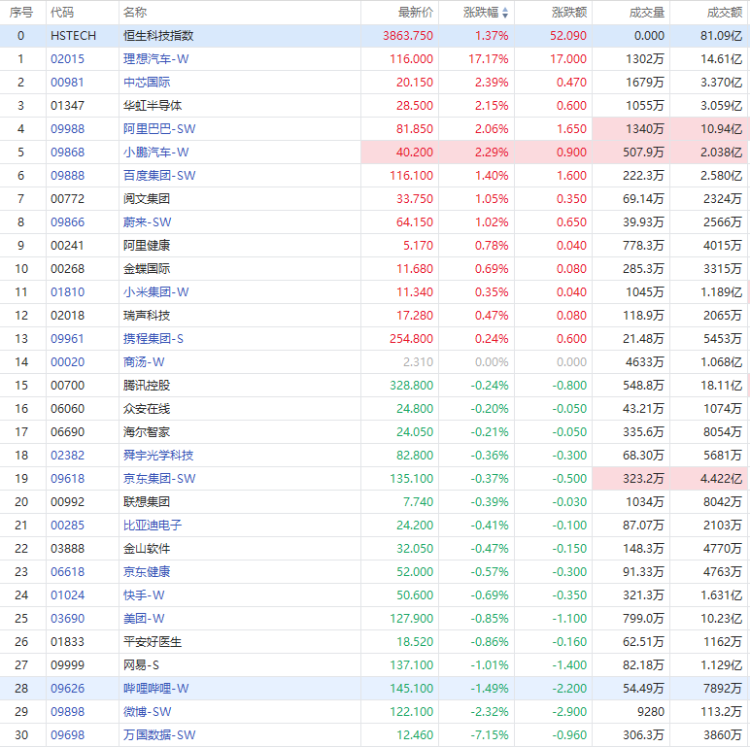Click the turnover 18.11亿 for 腾讯控股

(721, 385)
